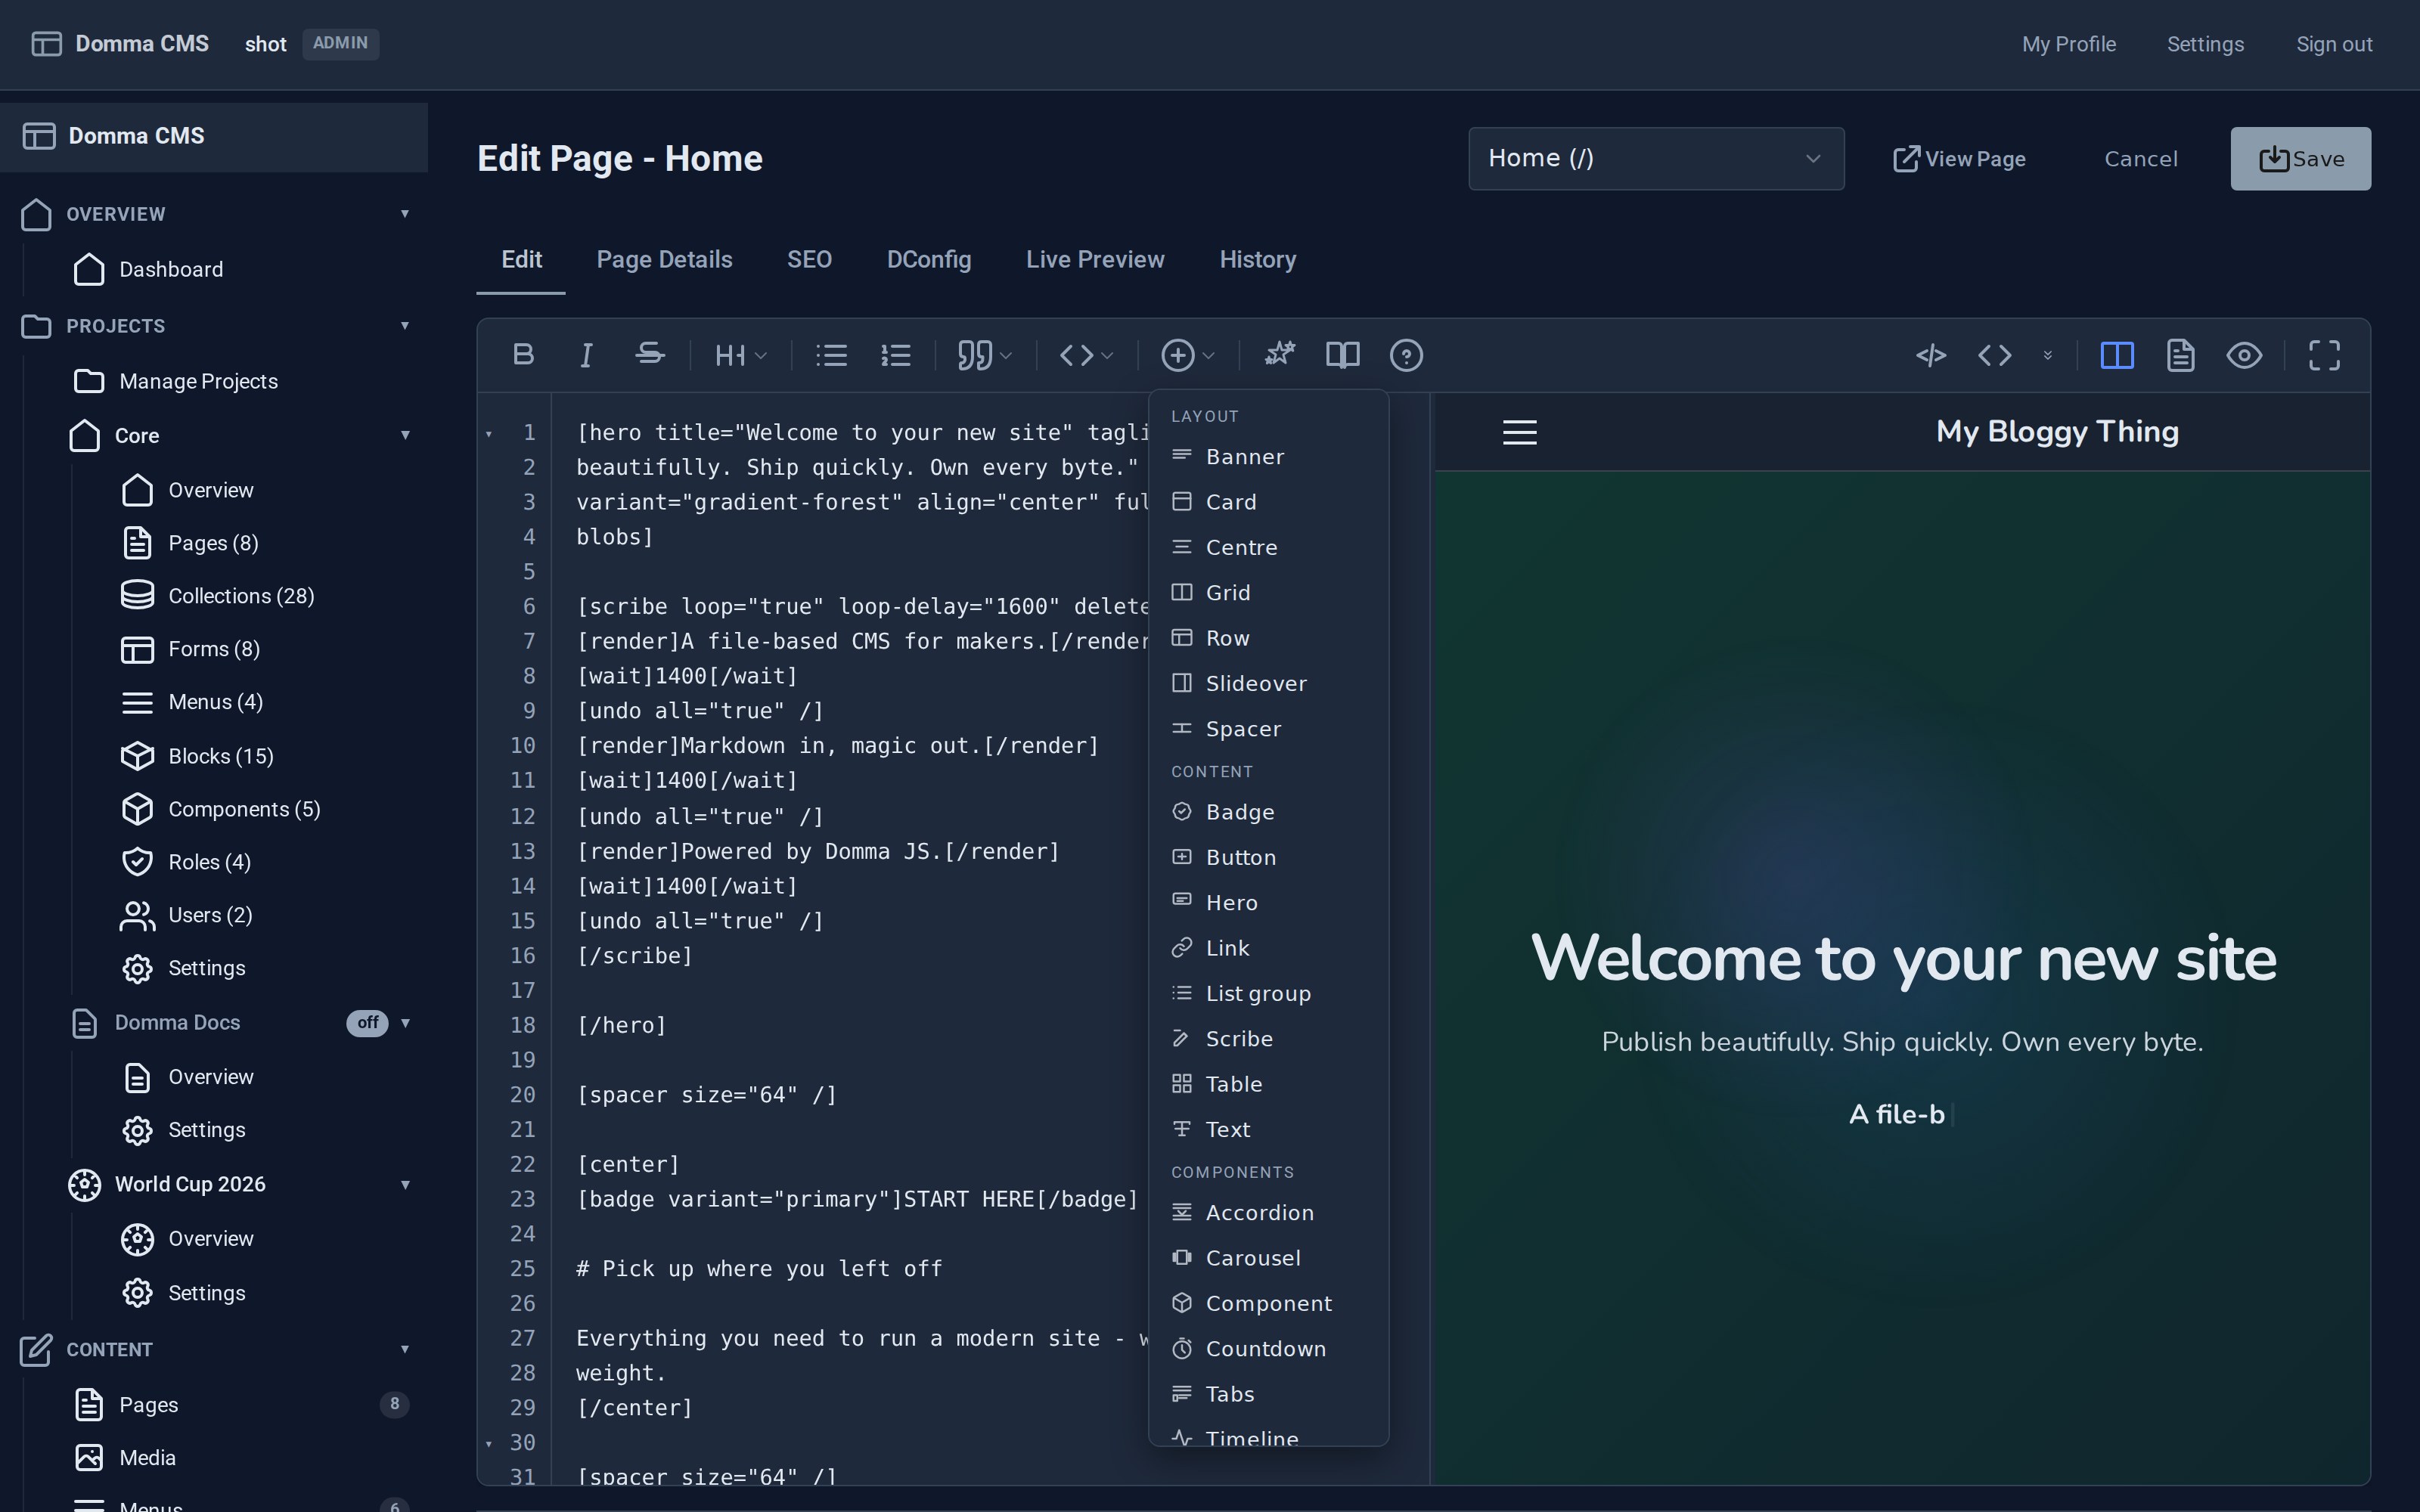Image resolution: width=2420 pixels, height=1512 pixels.
Task: Switch to document-only editor view
Action: [2180, 355]
